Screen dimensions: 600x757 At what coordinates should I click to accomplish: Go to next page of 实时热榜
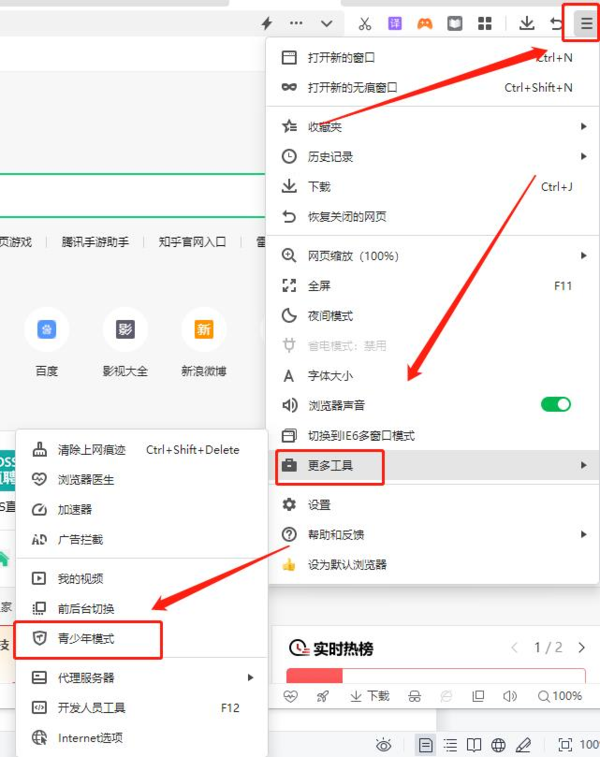tap(582, 647)
